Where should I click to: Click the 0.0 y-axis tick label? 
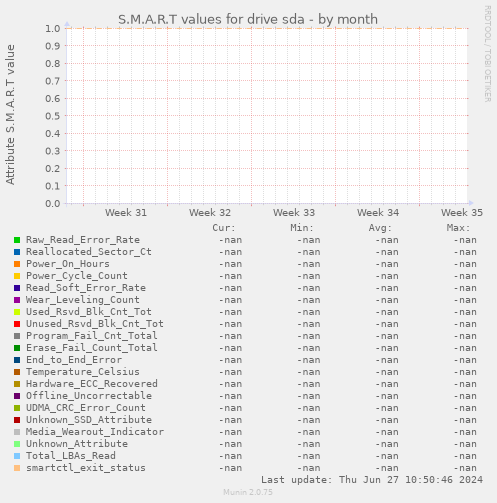(53, 203)
